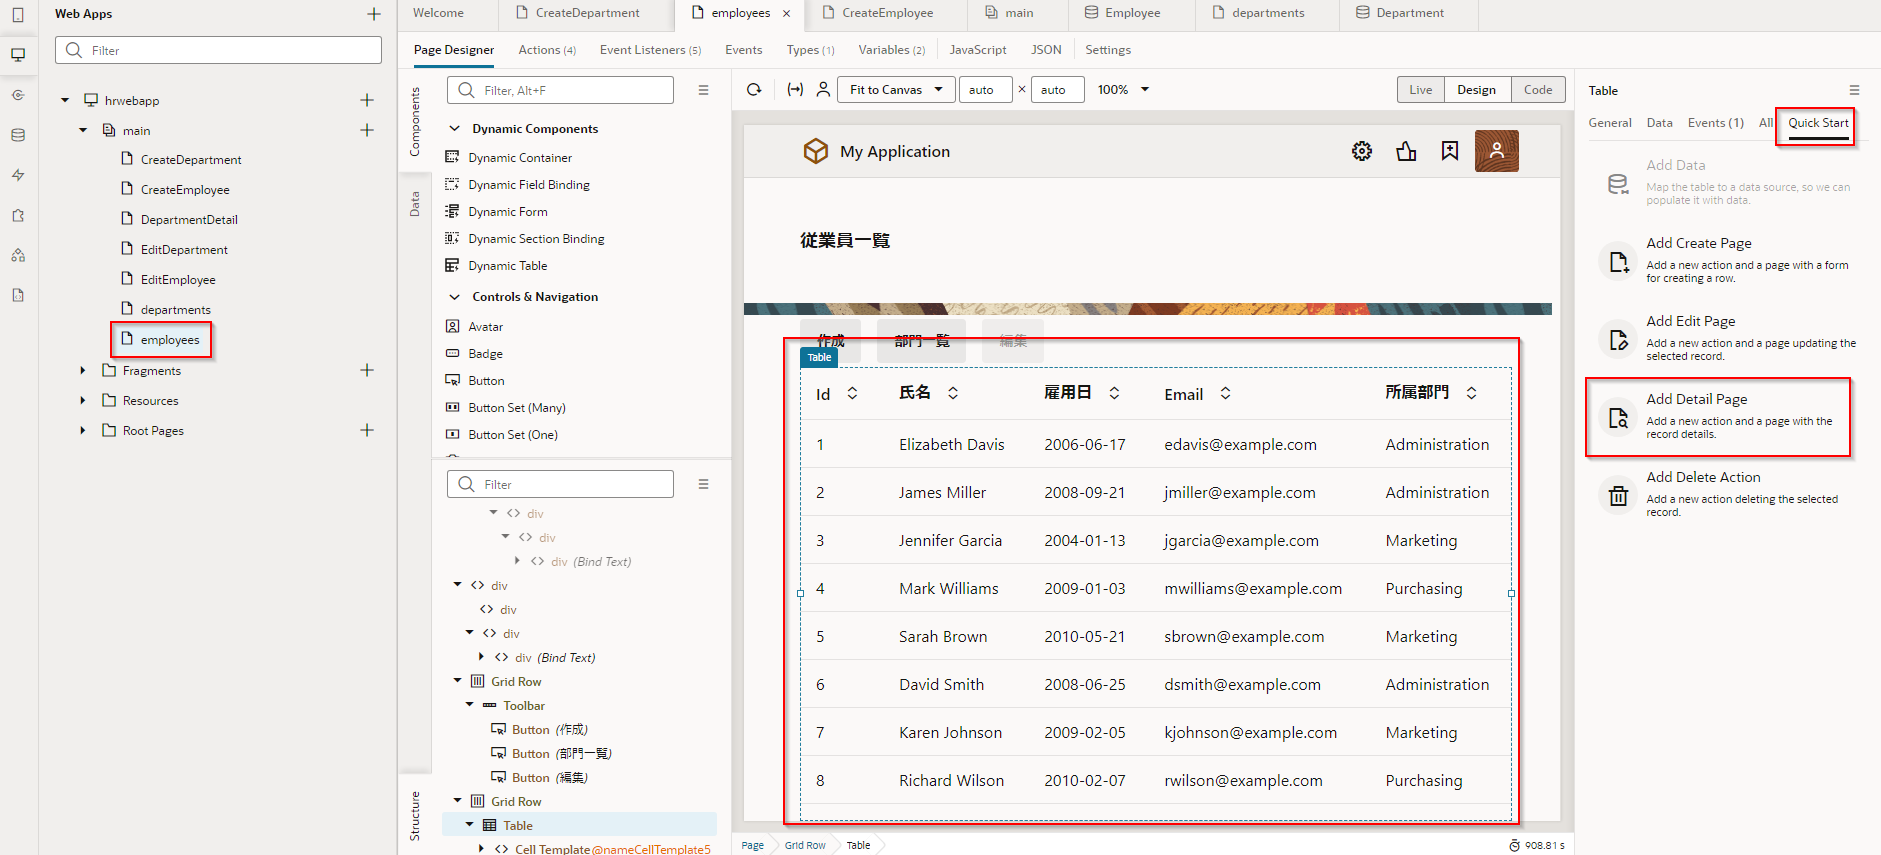Open the Event Listeners tab
Screen dimensions: 1881x855
click(x=649, y=50)
